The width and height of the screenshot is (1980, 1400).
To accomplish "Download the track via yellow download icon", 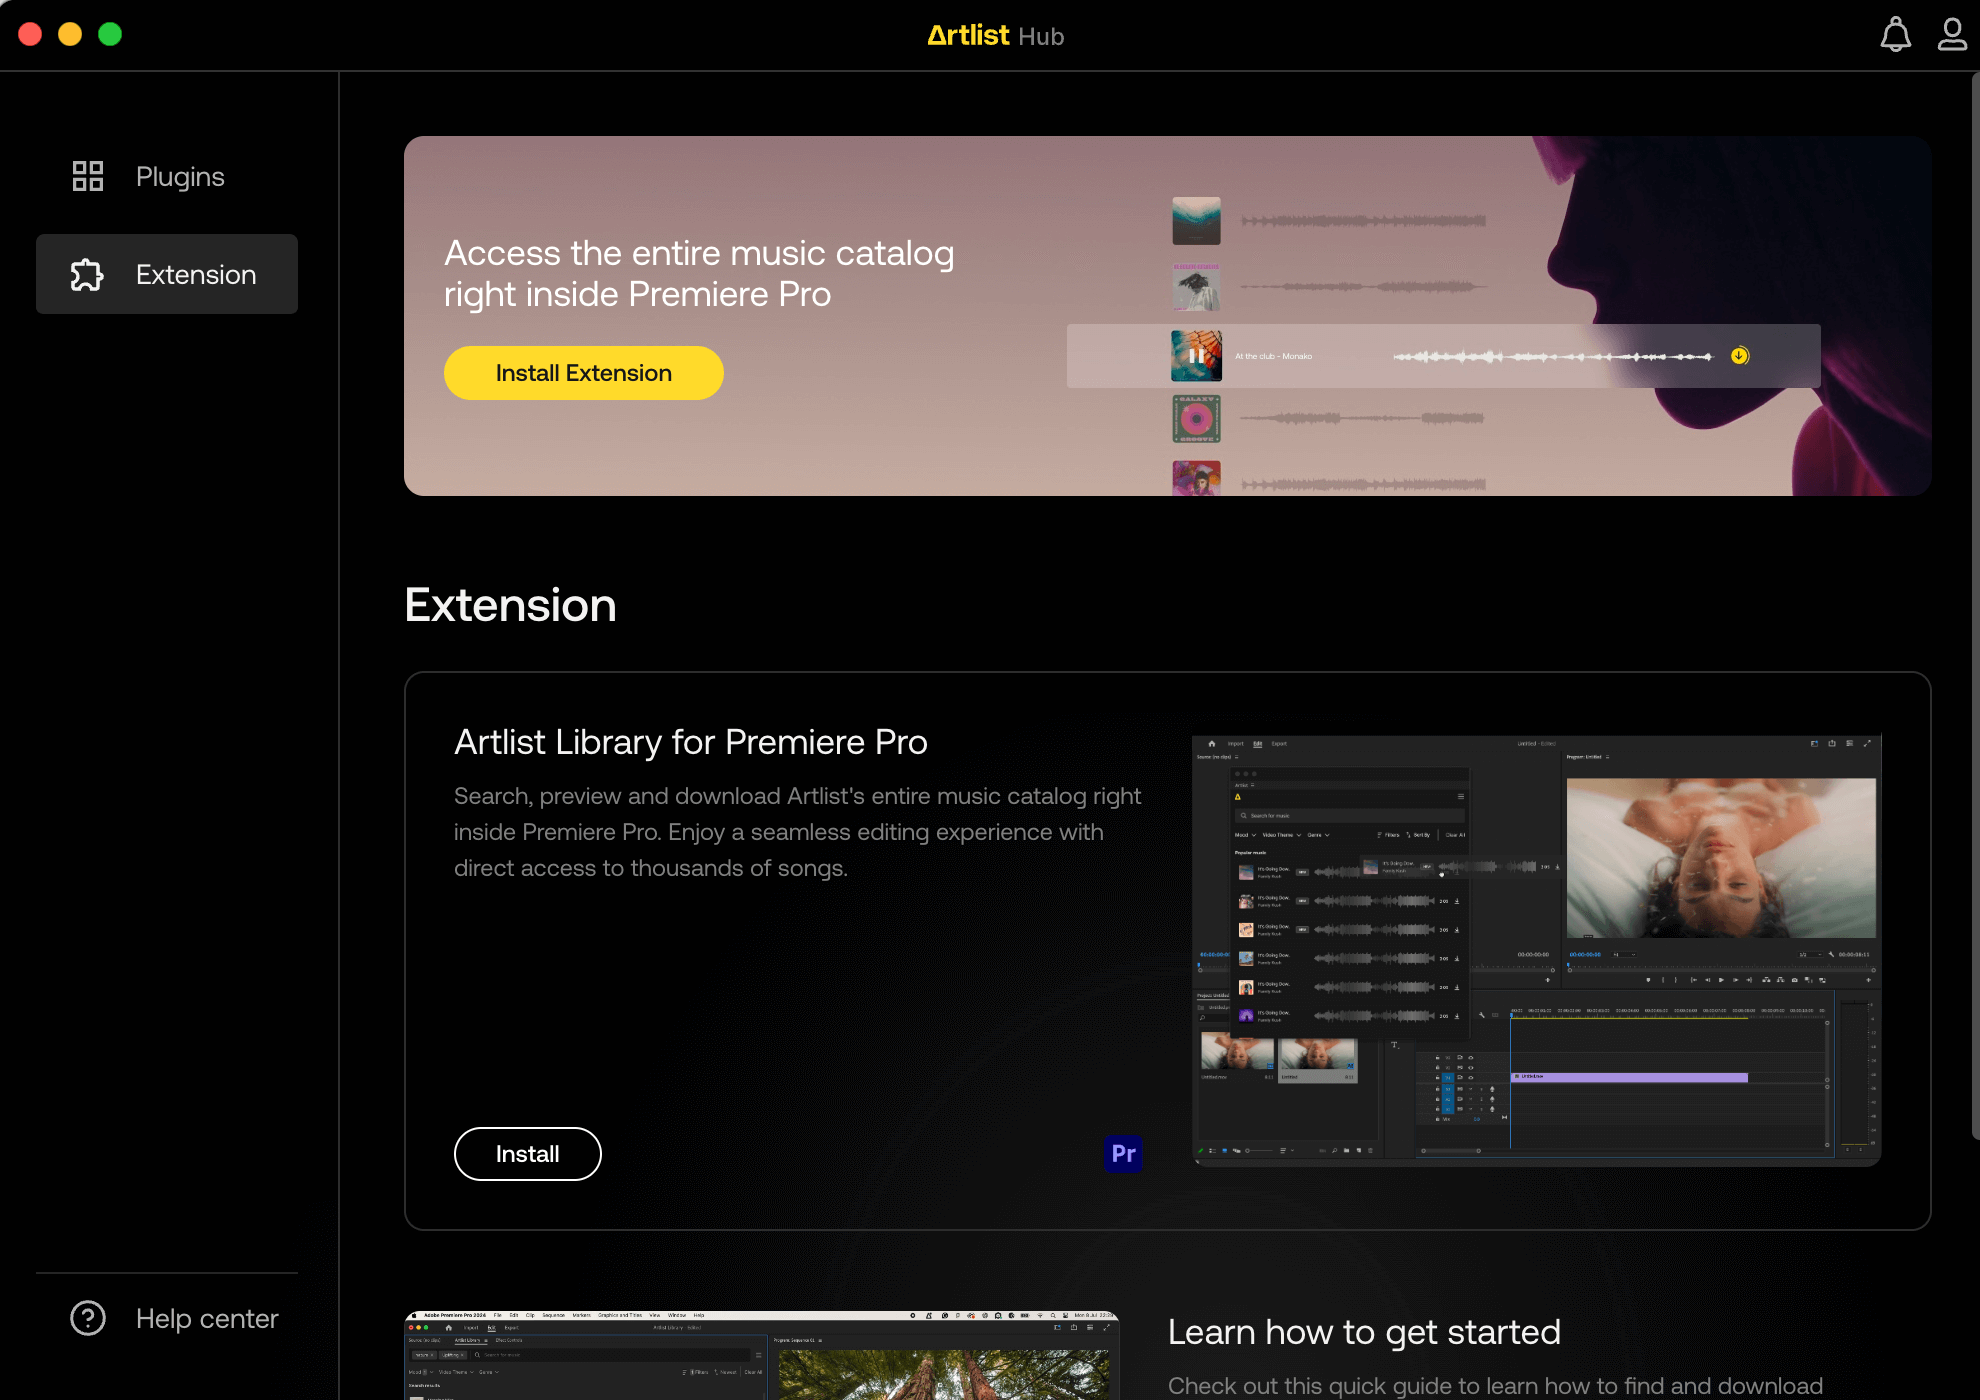I will [1739, 354].
